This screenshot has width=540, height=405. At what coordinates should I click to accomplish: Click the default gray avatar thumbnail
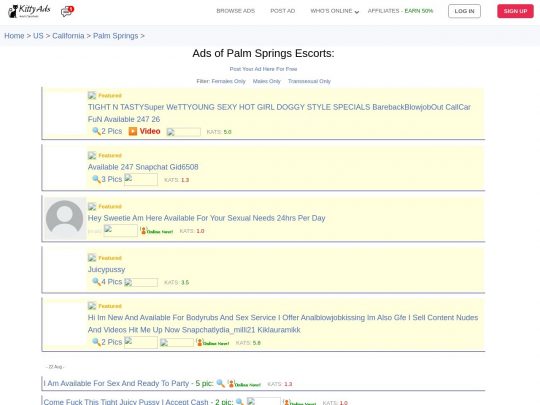click(x=65, y=218)
